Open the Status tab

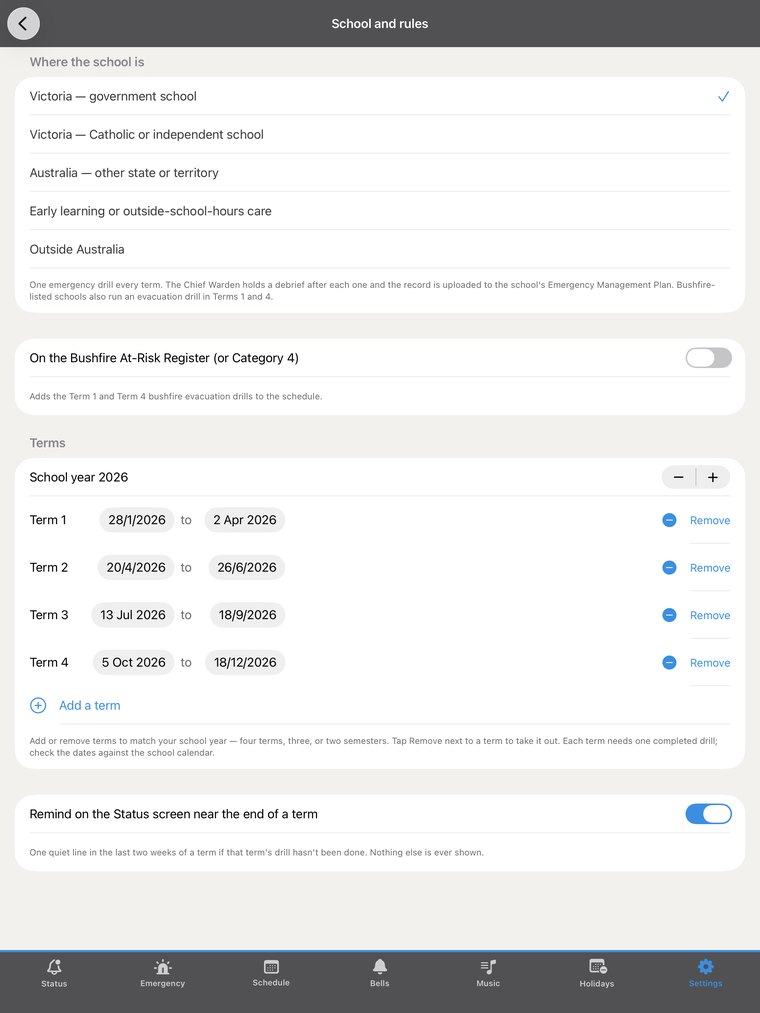coord(54,973)
